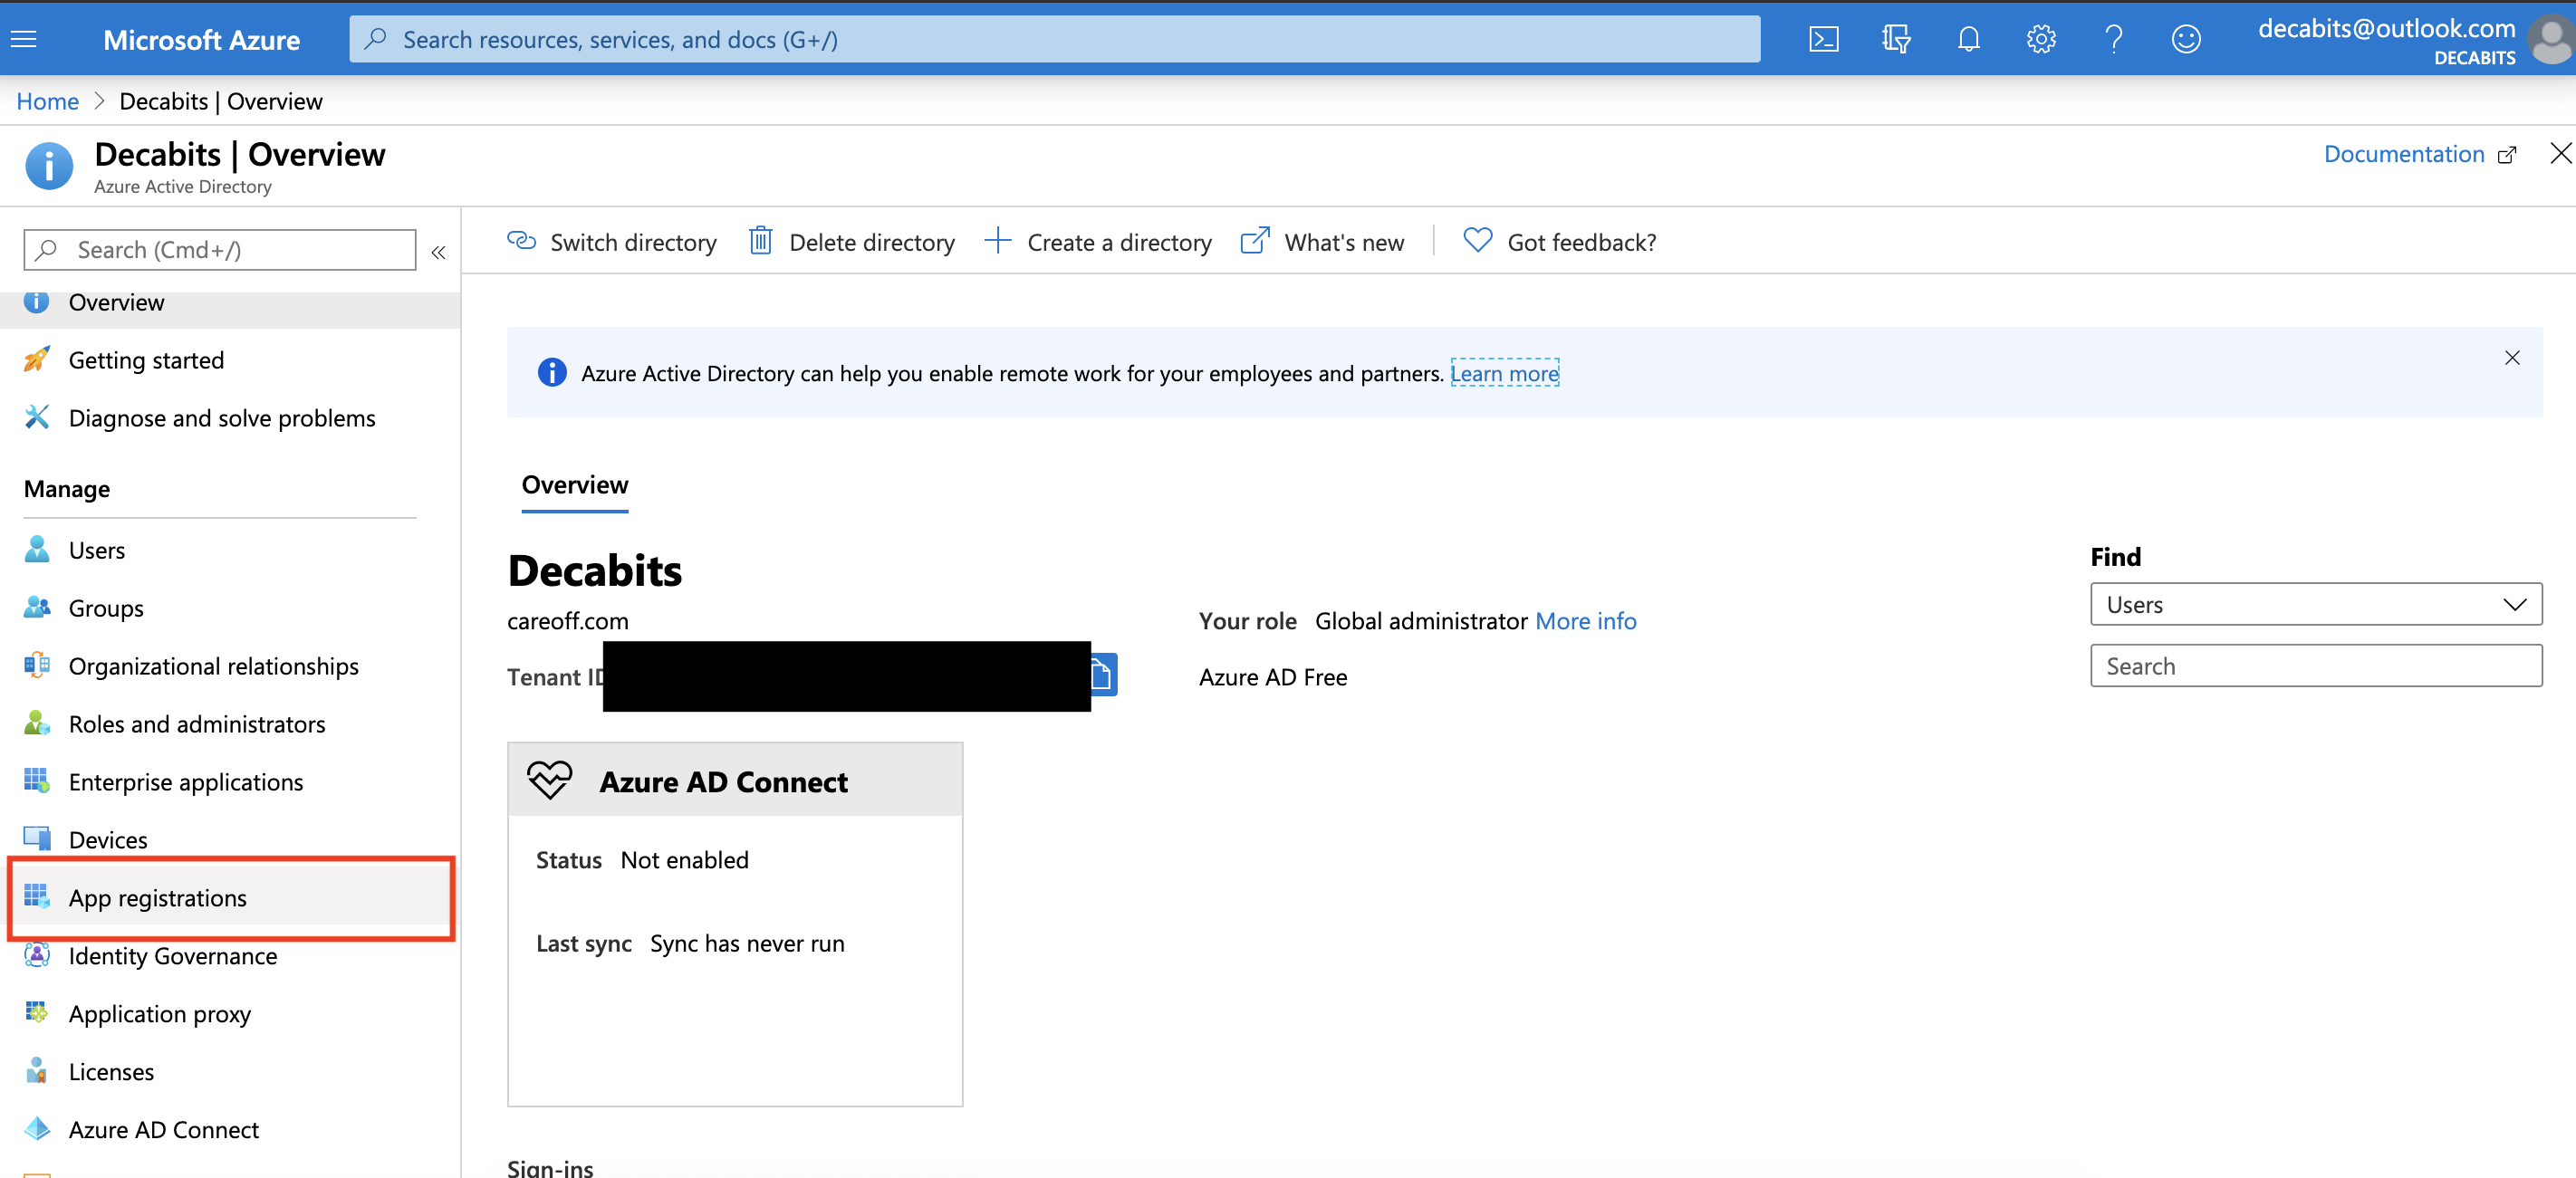This screenshot has width=2576, height=1178.
Task: Click Create a directory
Action: point(1098,242)
